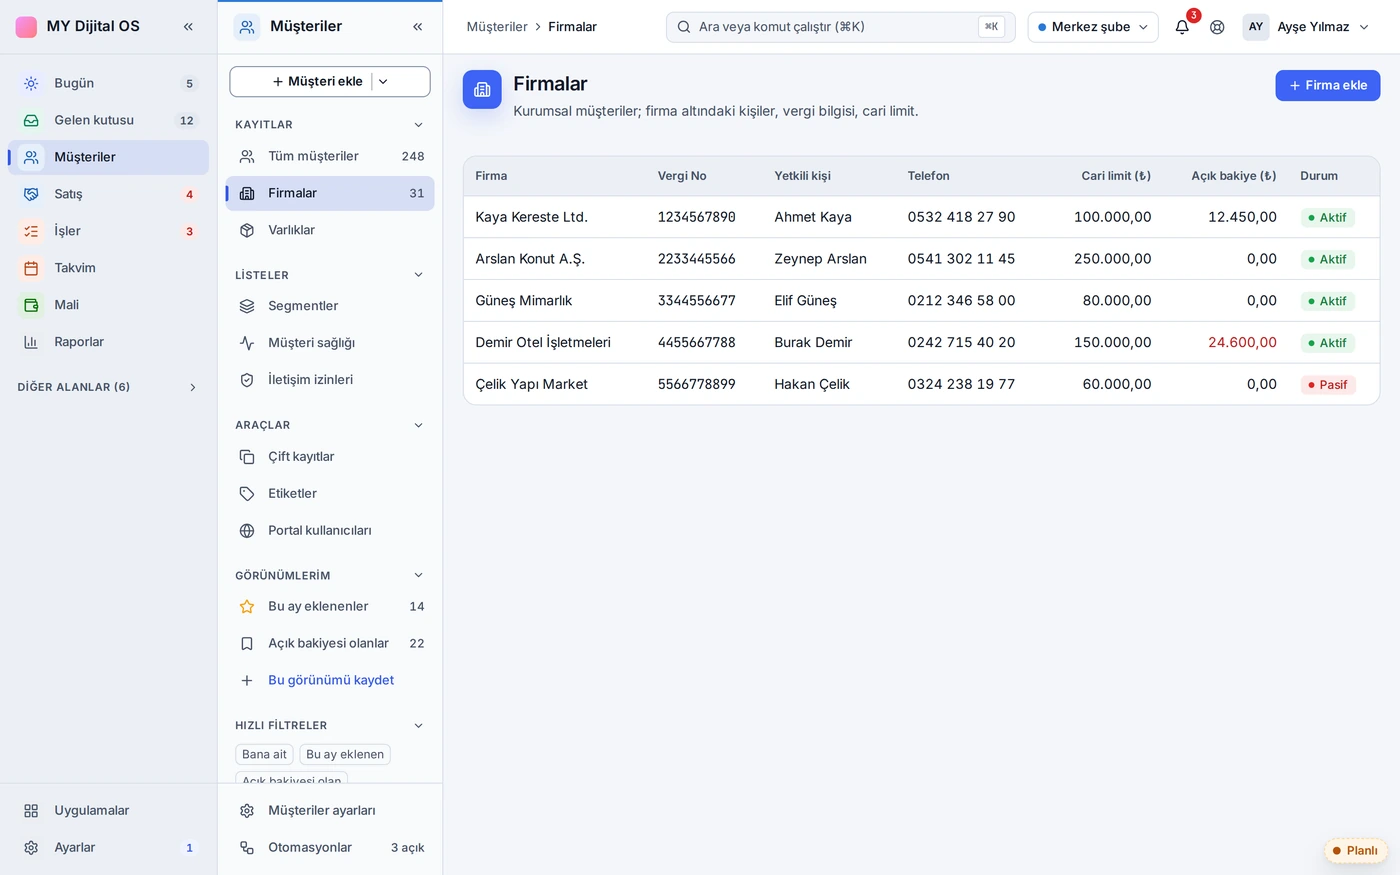Click the İşler checklist icon

click(x=31, y=231)
